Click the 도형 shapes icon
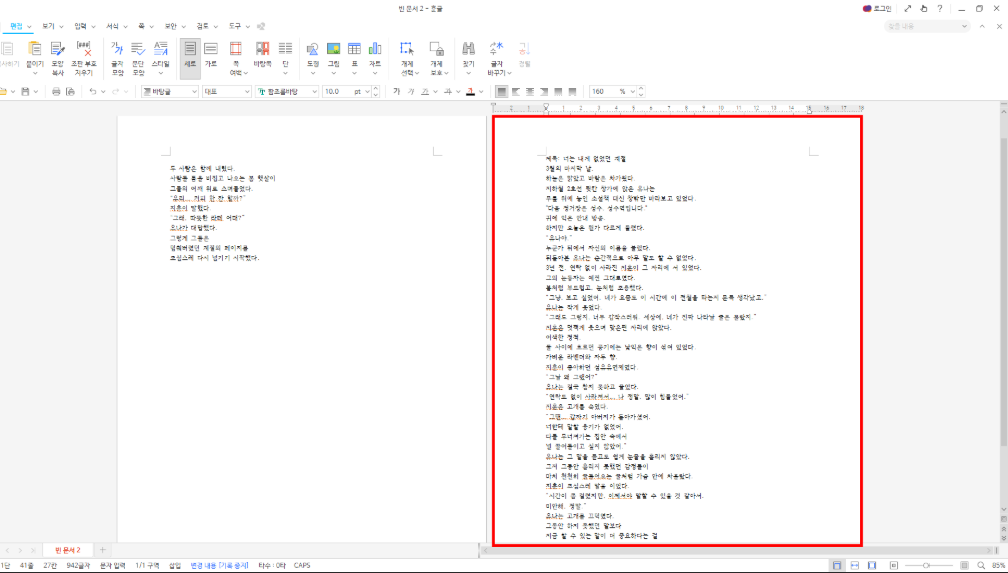Screen dimensions: 1008x573 click(312, 49)
